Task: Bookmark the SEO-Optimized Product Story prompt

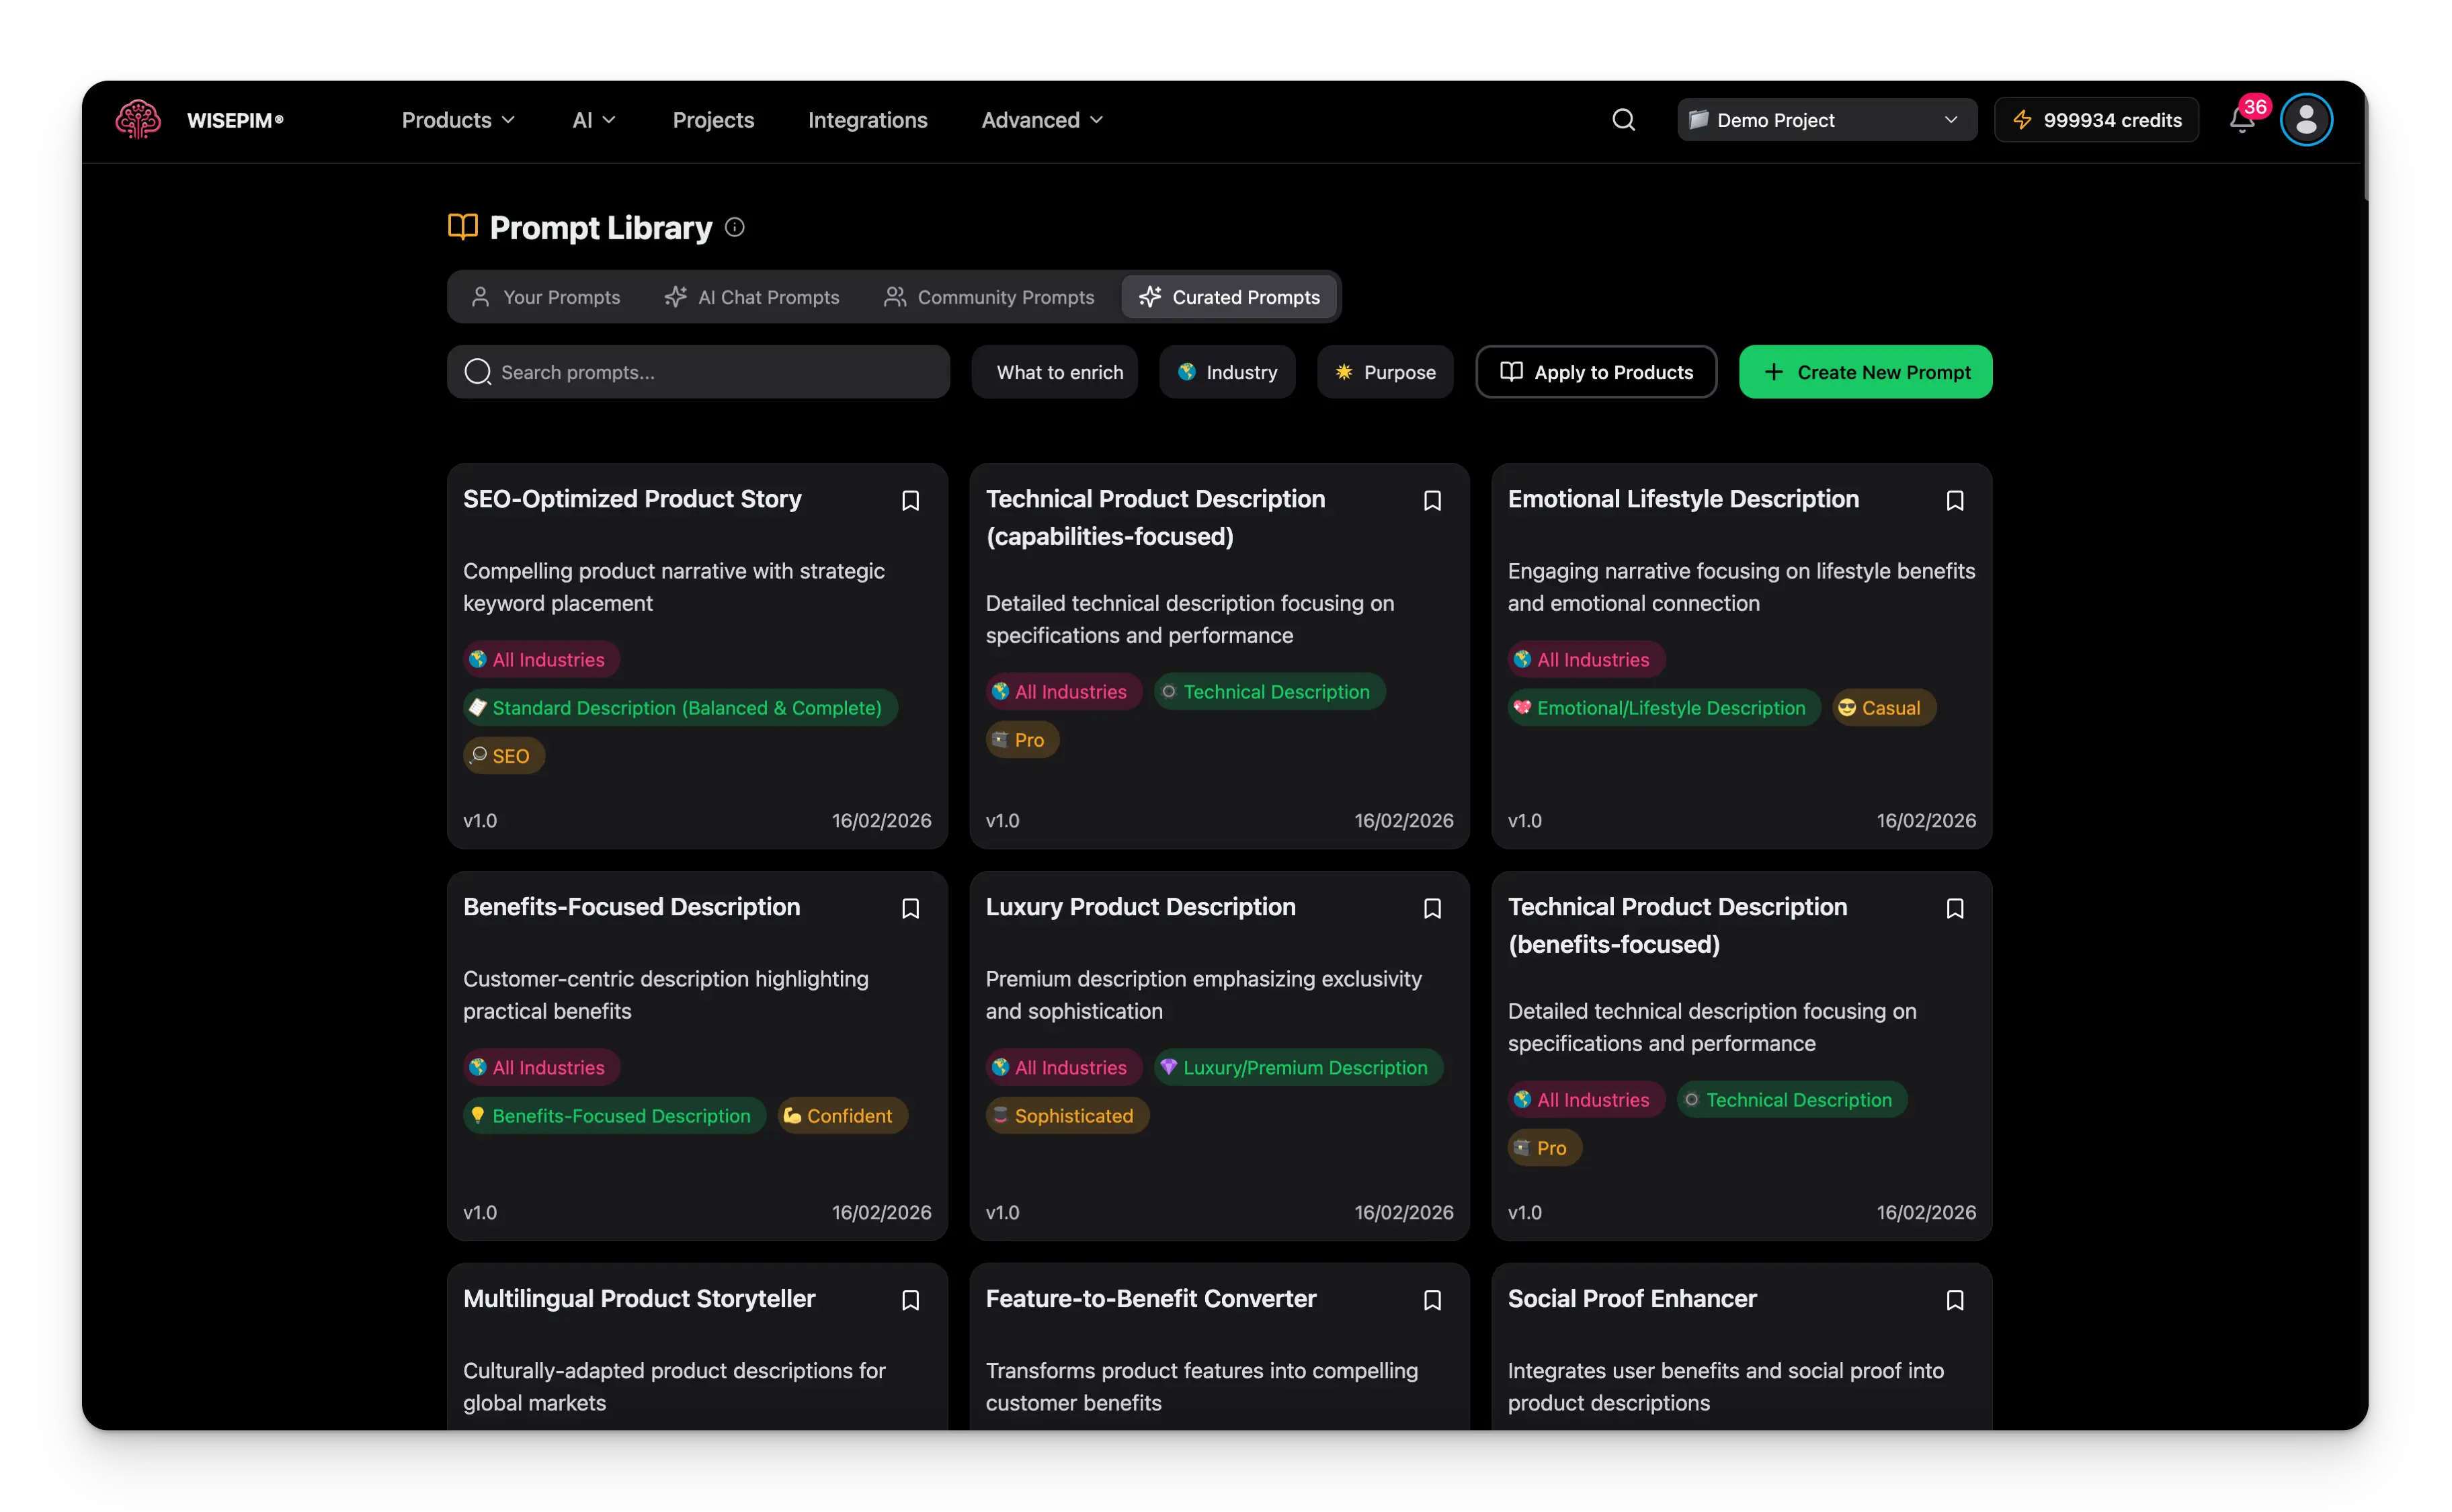Action: pyautogui.click(x=910, y=500)
